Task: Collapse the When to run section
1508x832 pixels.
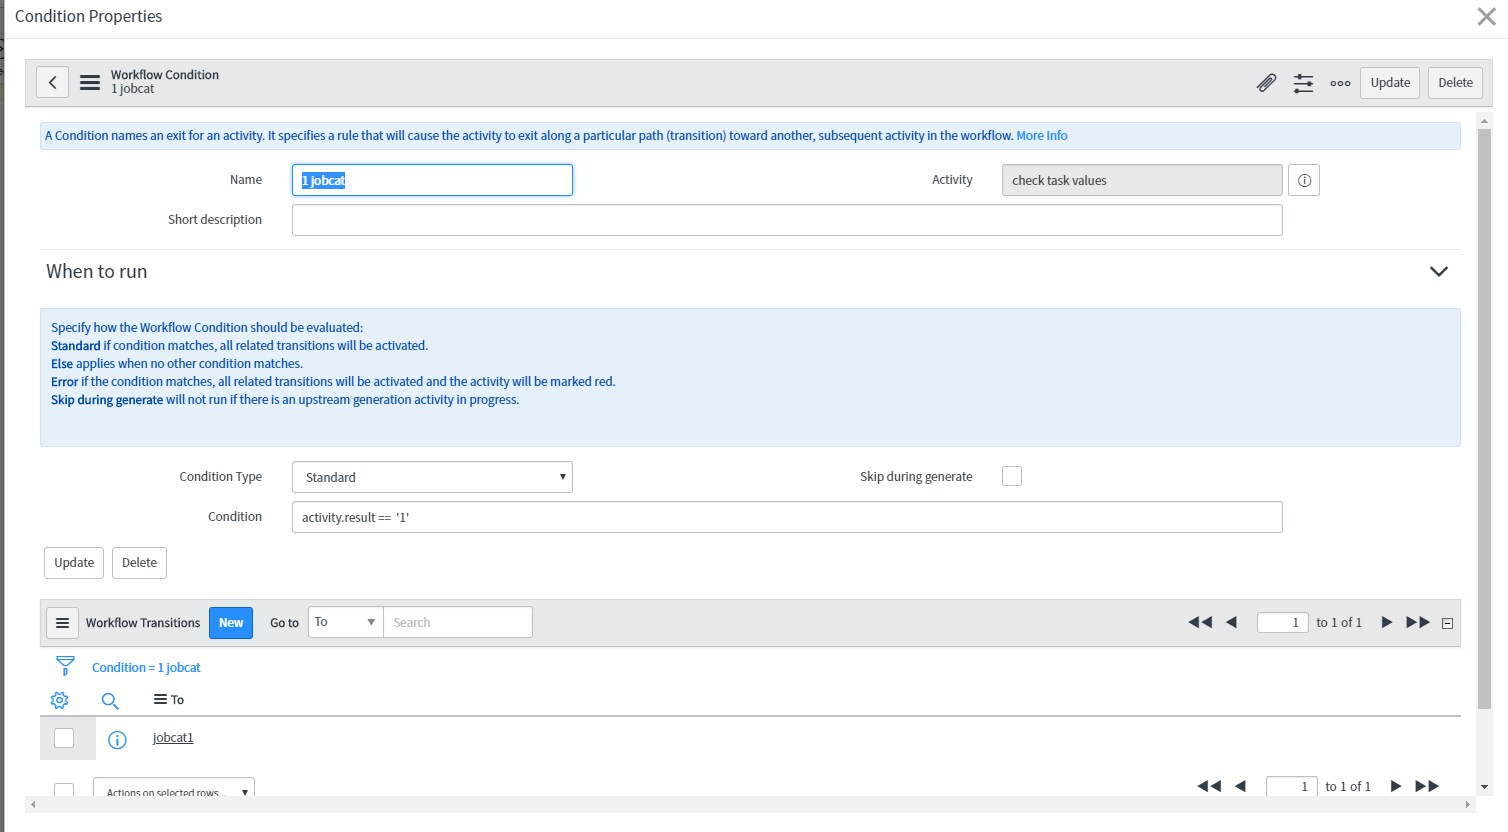Action: pos(1438,271)
